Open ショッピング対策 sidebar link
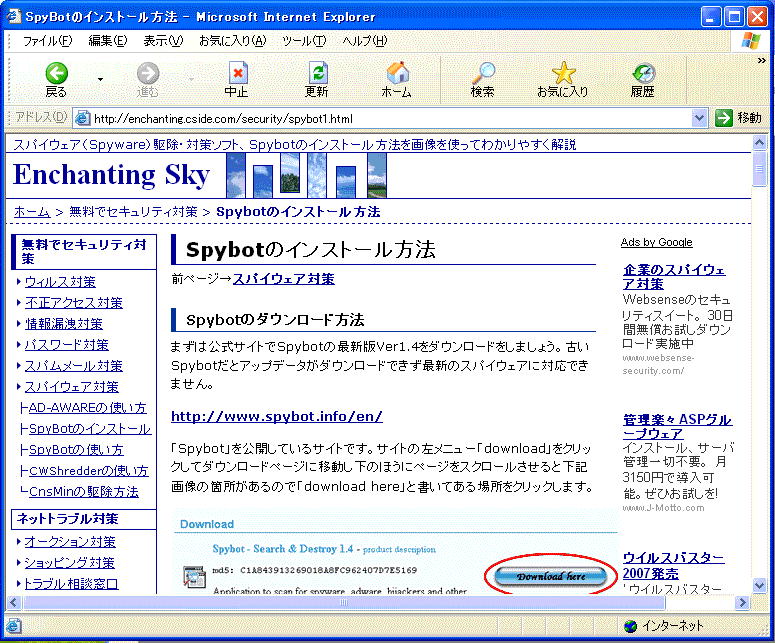This screenshot has height=643, width=775. 69,563
